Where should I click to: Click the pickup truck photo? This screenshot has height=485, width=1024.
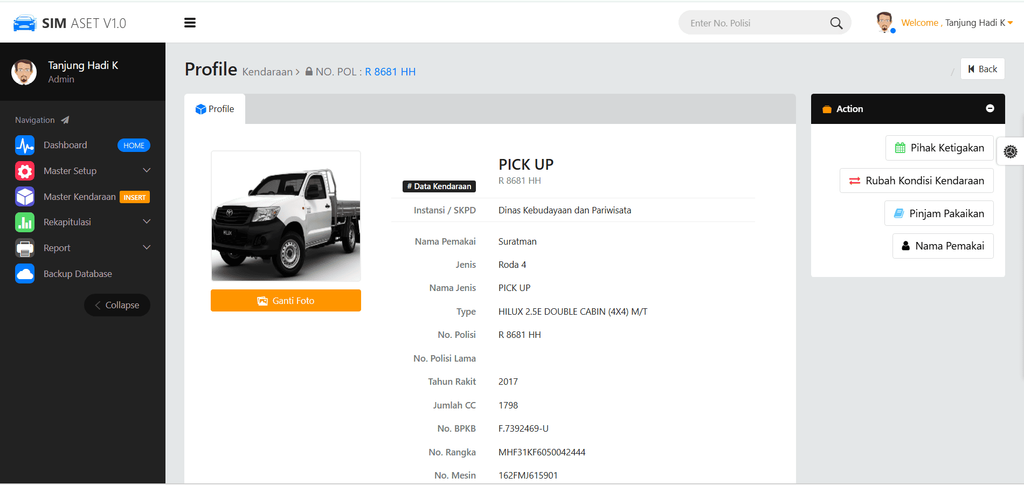(x=285, y=217)
